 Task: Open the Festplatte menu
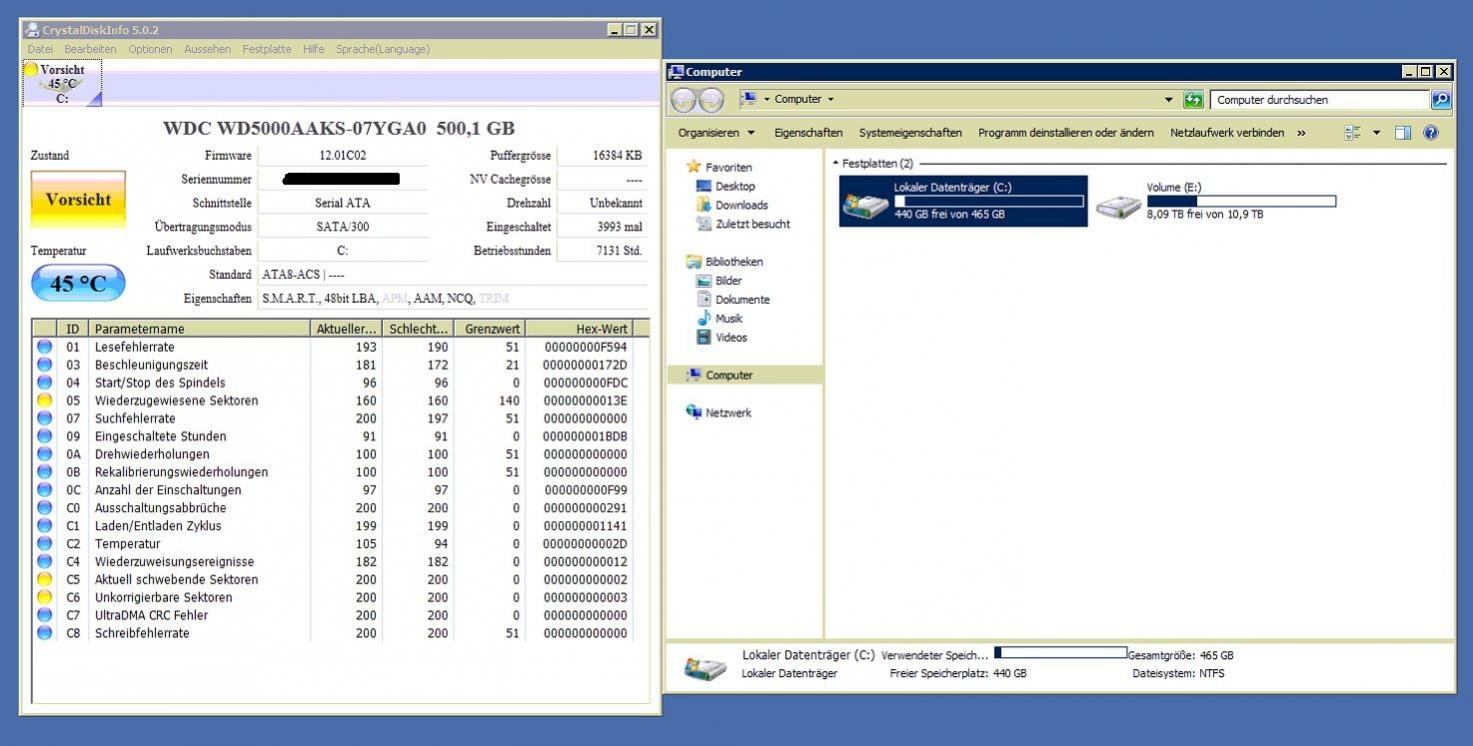267,49
